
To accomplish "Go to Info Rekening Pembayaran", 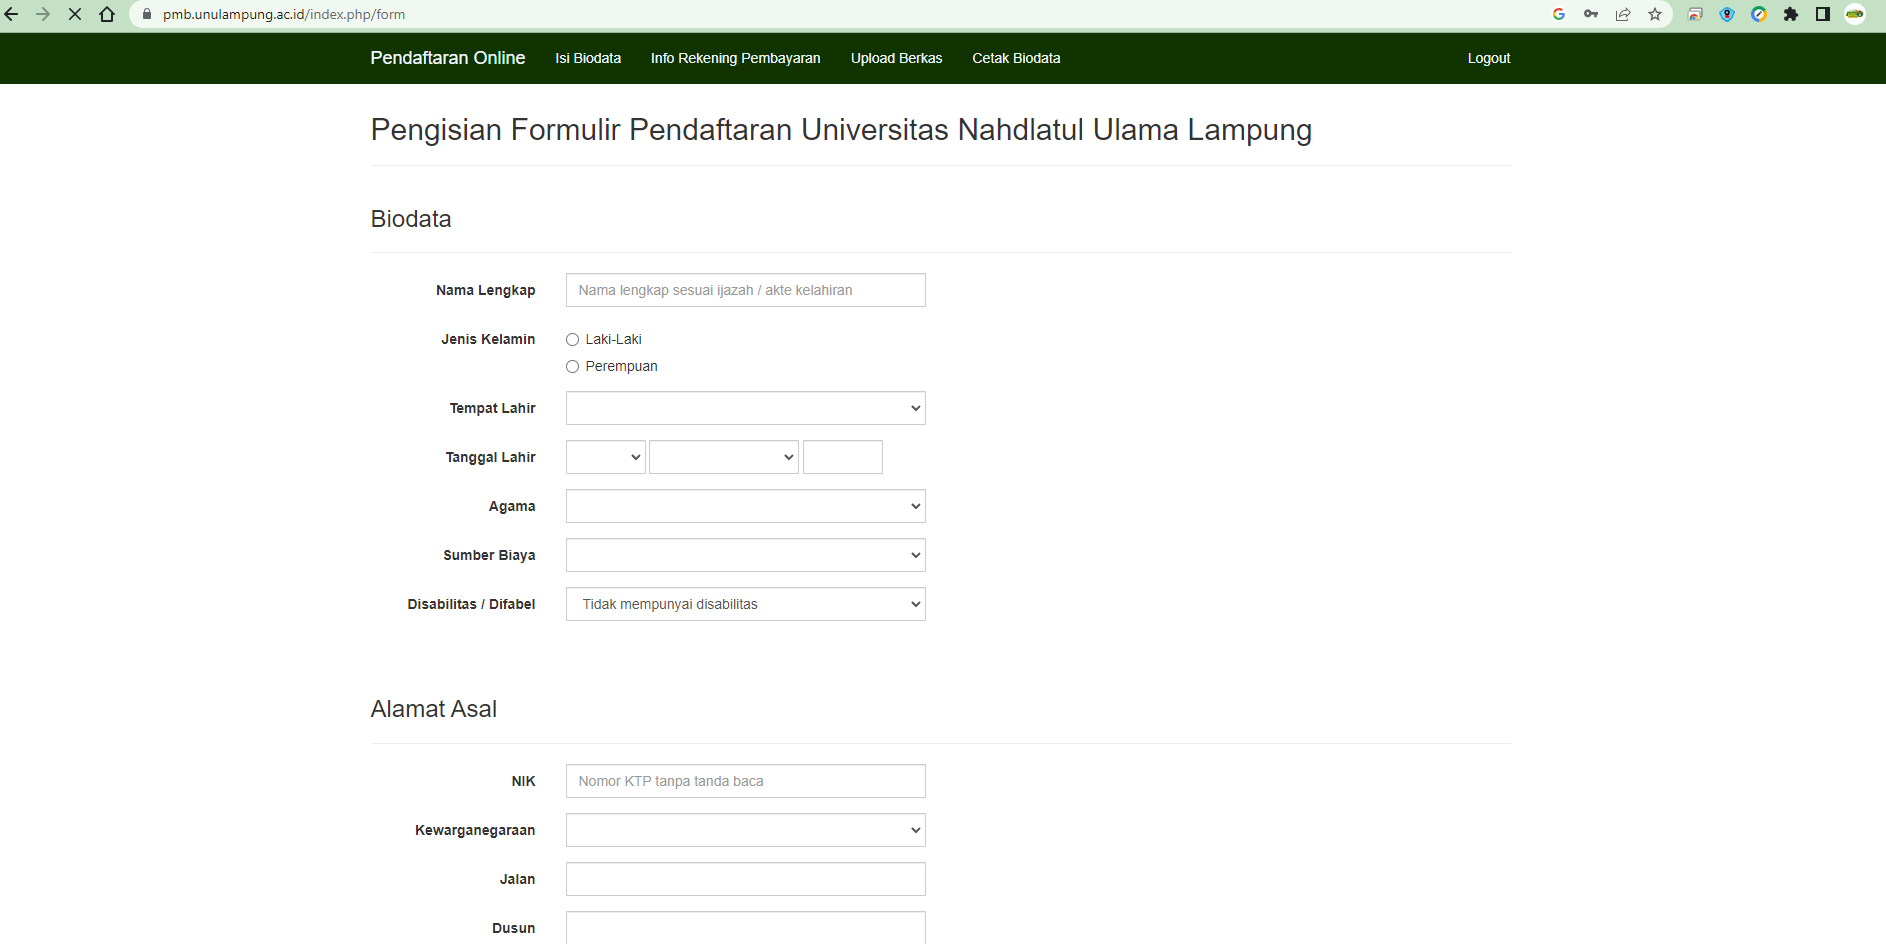I will (x=735, y=58).
